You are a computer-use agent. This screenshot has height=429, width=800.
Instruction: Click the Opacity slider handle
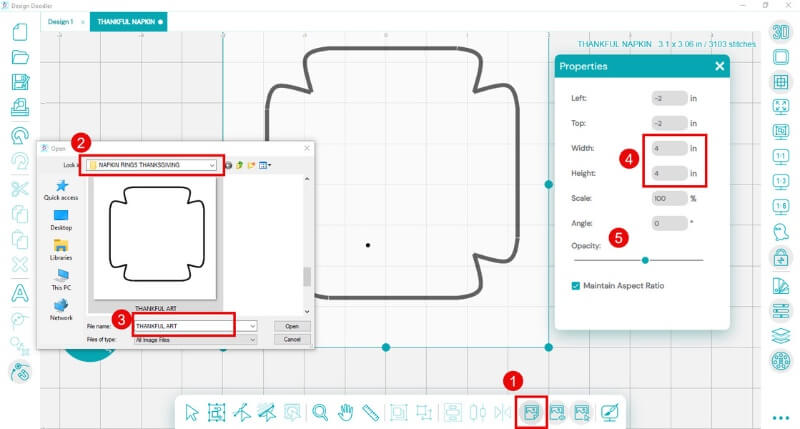point(645,260)
